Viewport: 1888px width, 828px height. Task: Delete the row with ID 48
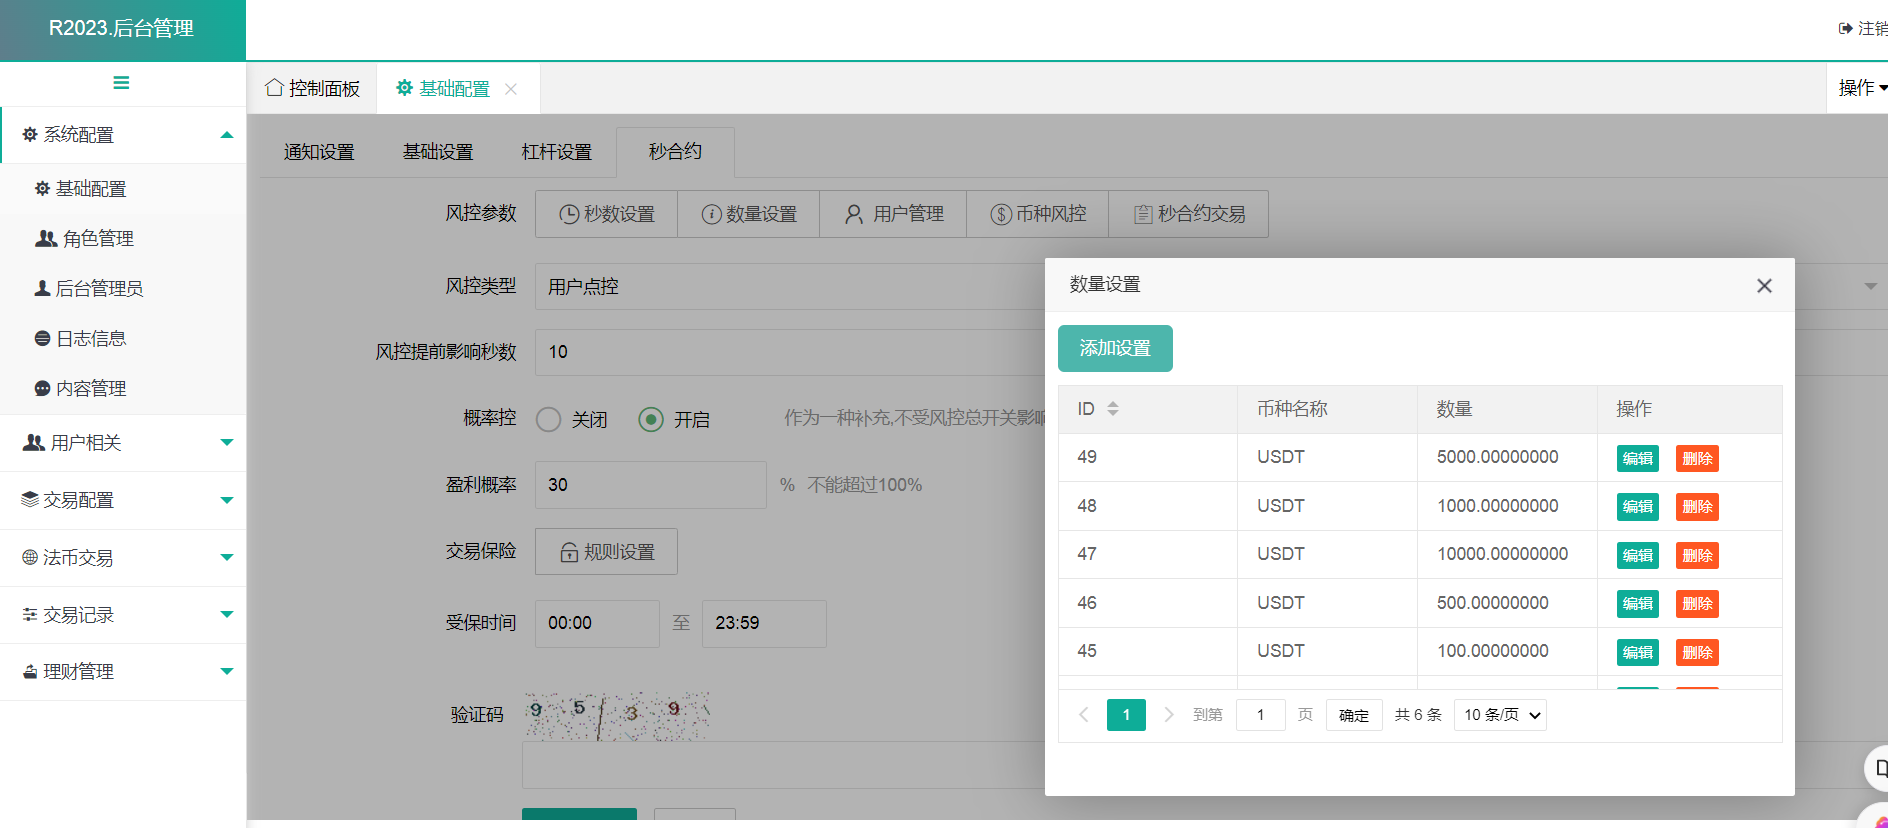pyautogui.click(x=1697, y=507)
